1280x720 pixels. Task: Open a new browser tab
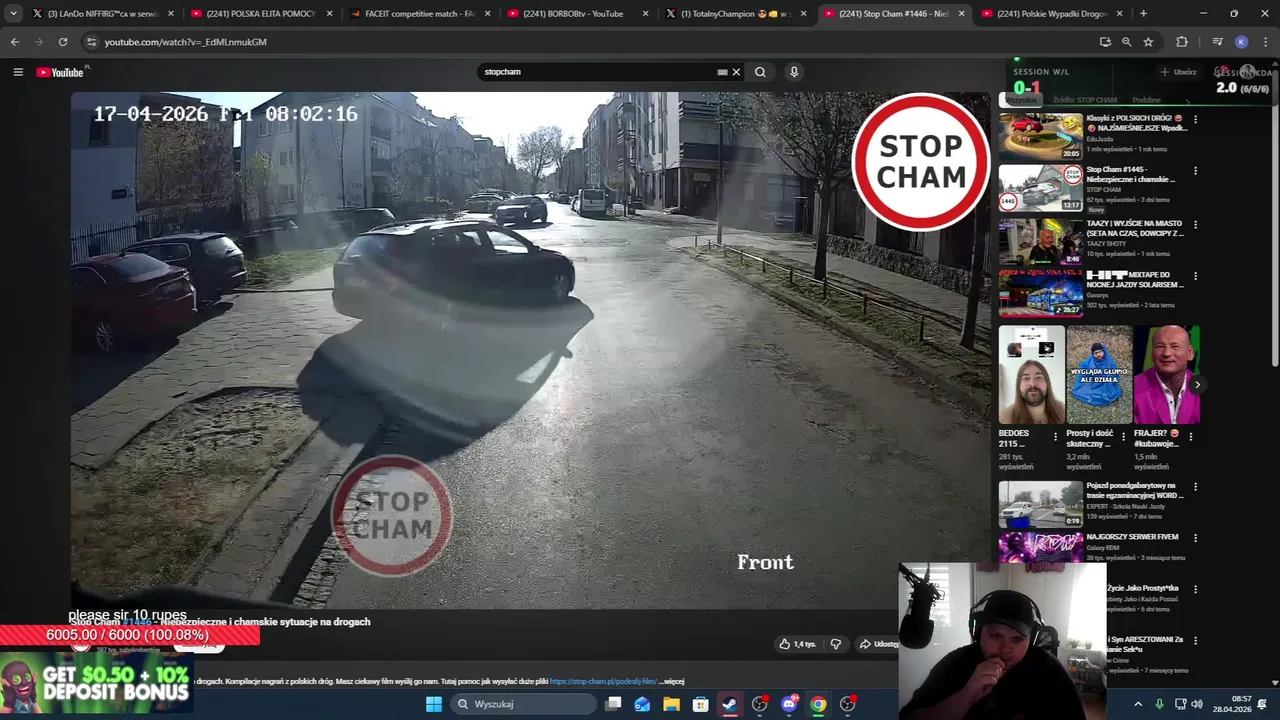(x=1143, y=14)
